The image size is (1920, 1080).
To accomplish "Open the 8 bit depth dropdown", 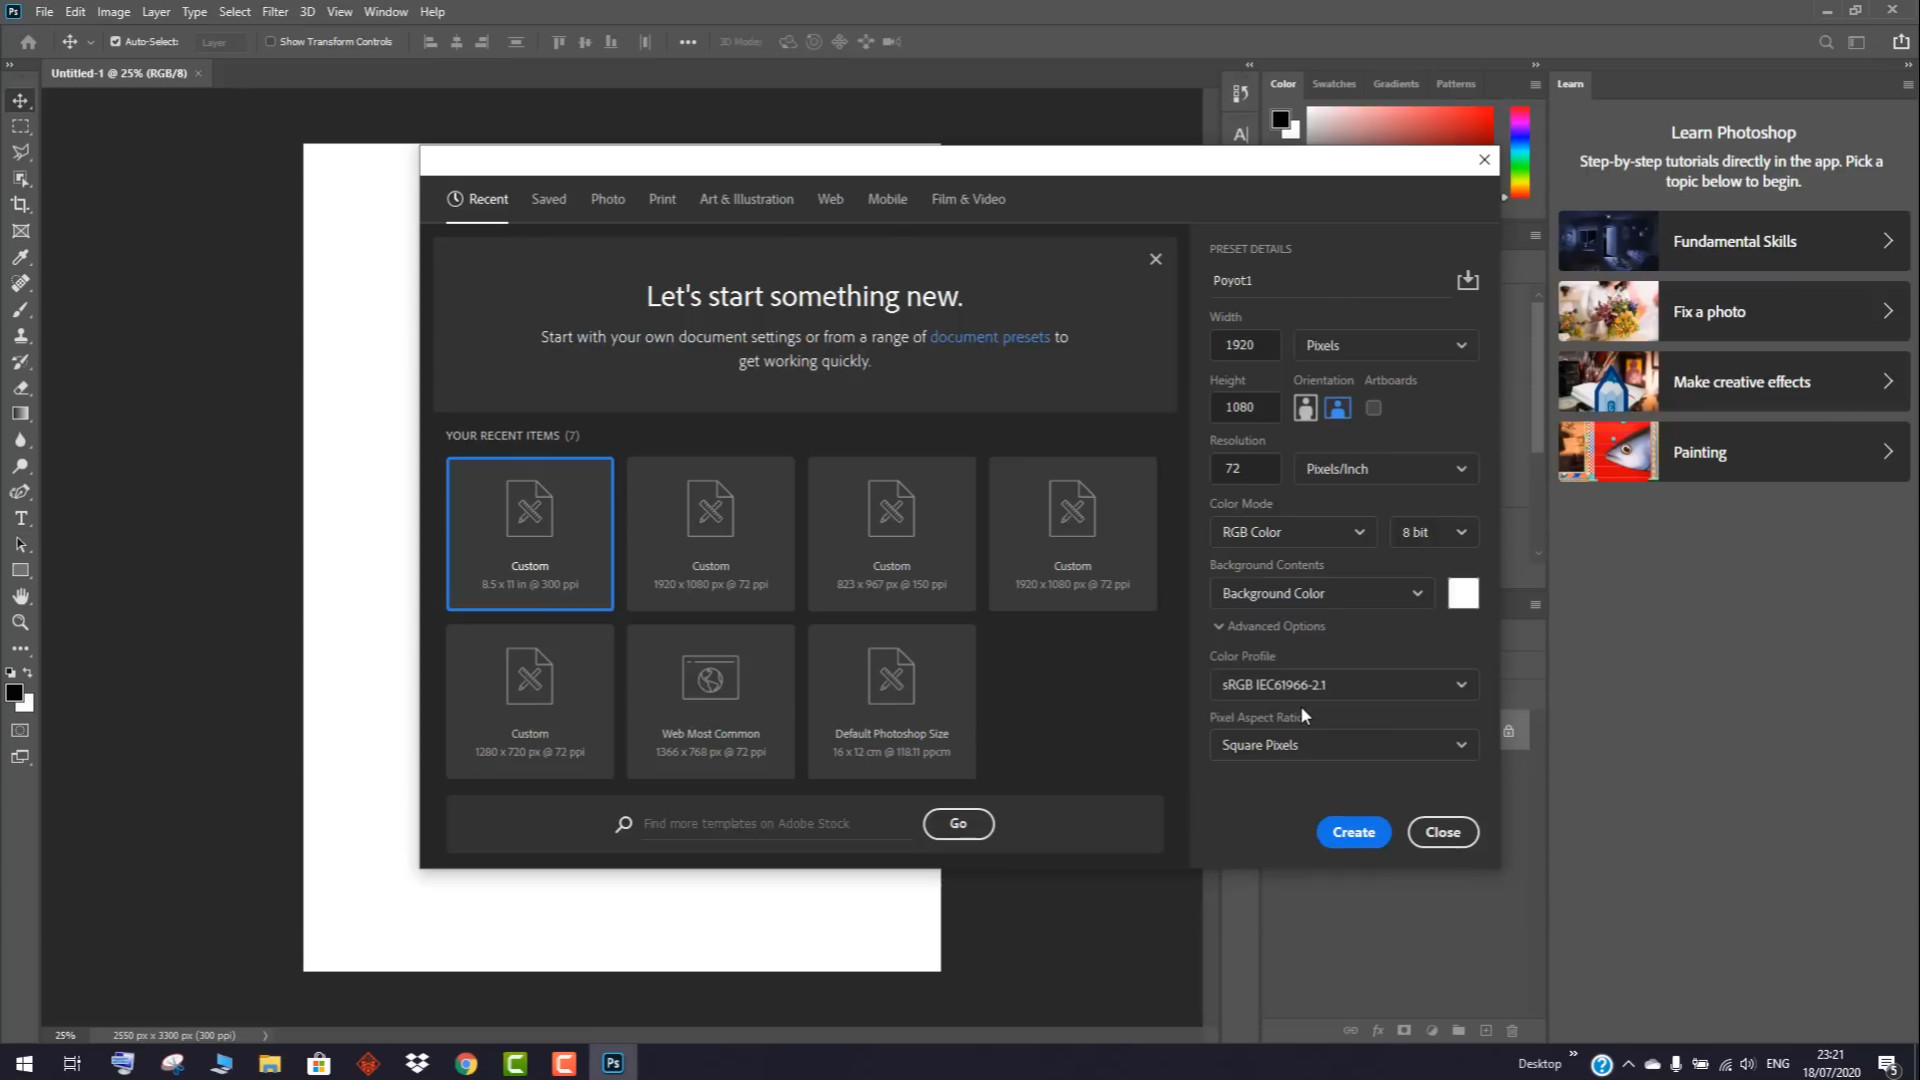I will click(1434, 532).
